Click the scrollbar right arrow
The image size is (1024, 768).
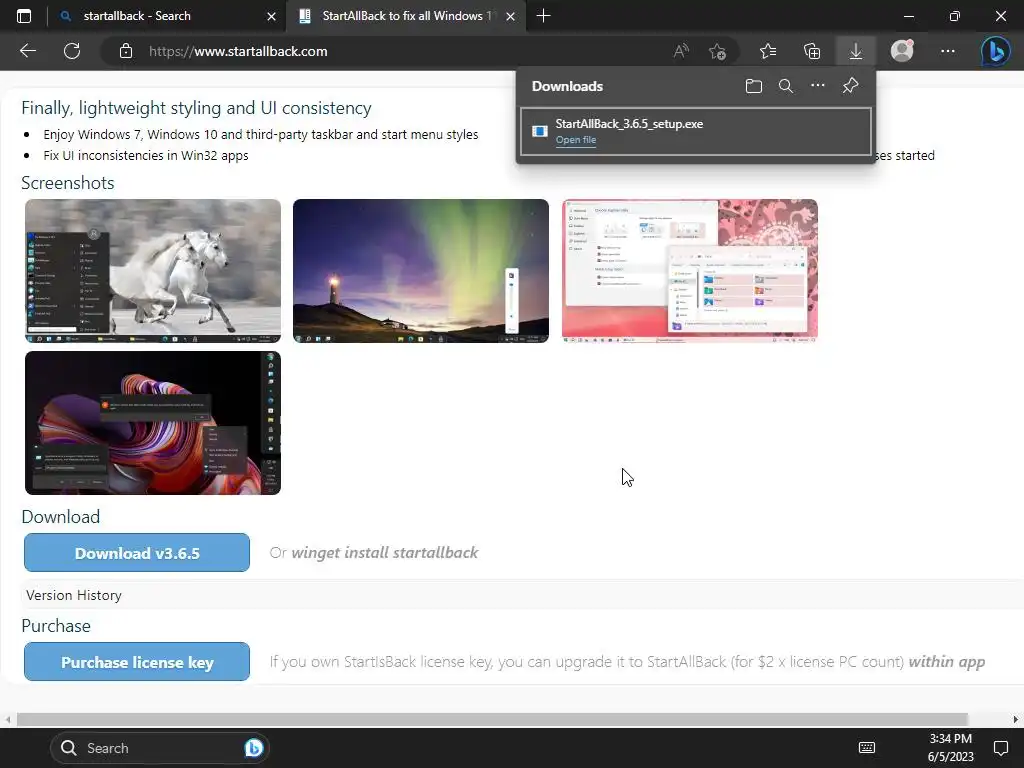pos(1016,719)
